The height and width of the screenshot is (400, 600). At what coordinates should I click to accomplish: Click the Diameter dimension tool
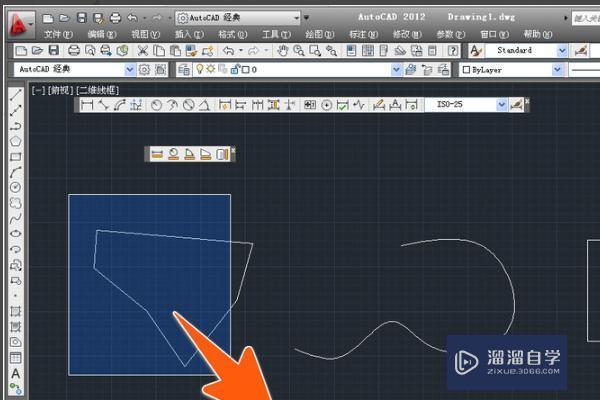(x=188, y=104)
